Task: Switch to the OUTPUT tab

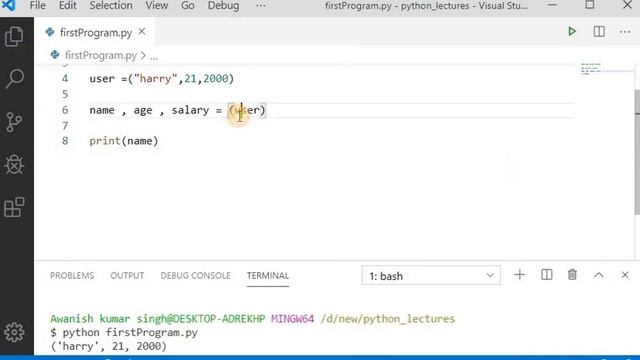Action: (x=127, y=276)
